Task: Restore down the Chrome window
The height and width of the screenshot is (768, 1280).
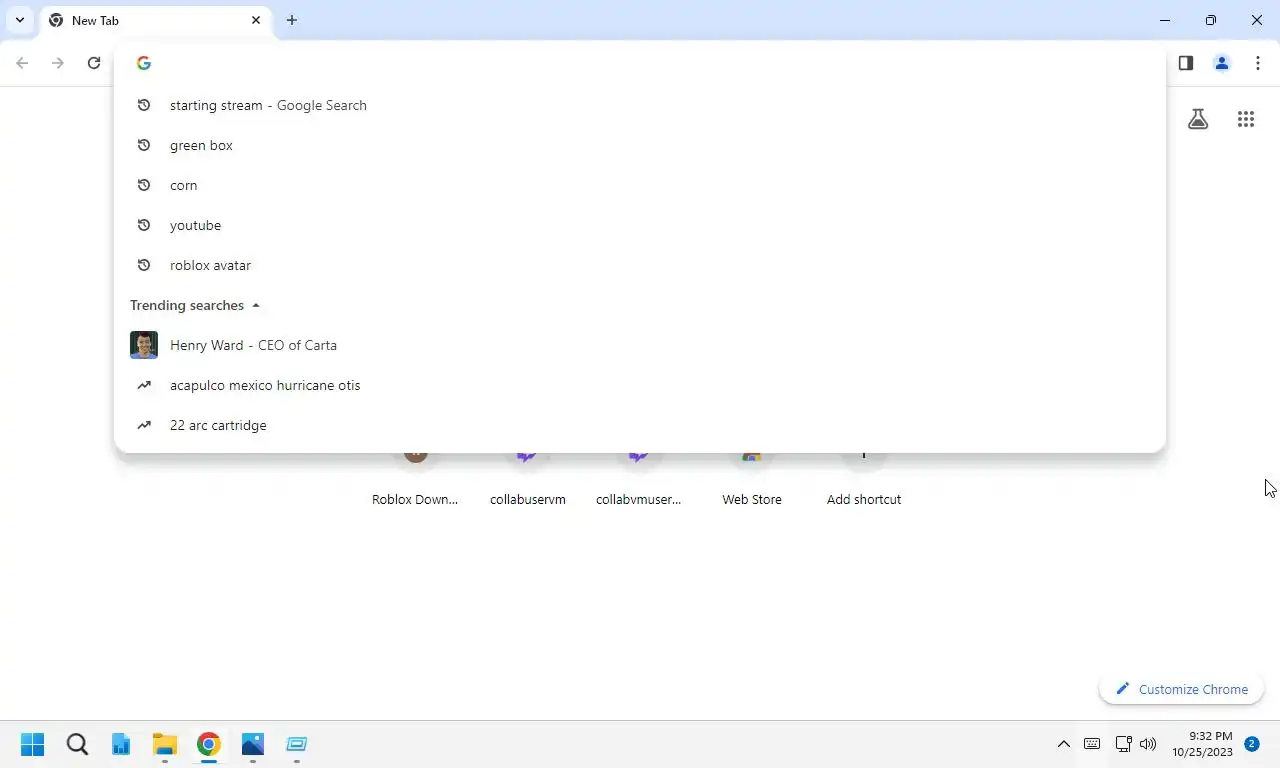Action: click(1211, 20)
